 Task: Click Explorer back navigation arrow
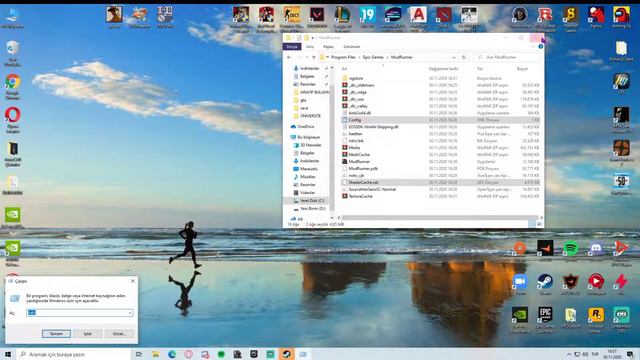pos(289,57)
